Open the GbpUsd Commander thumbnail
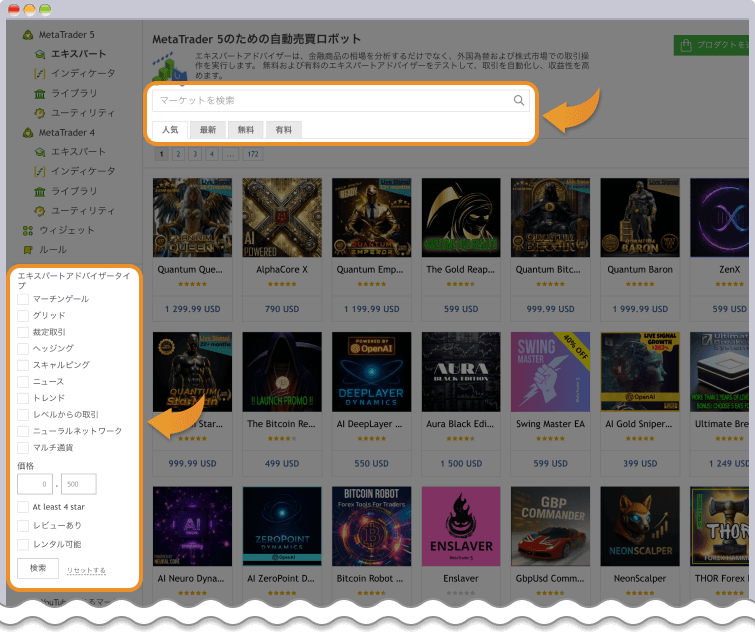This screenshot has height=636, width=755. (550, 526)
